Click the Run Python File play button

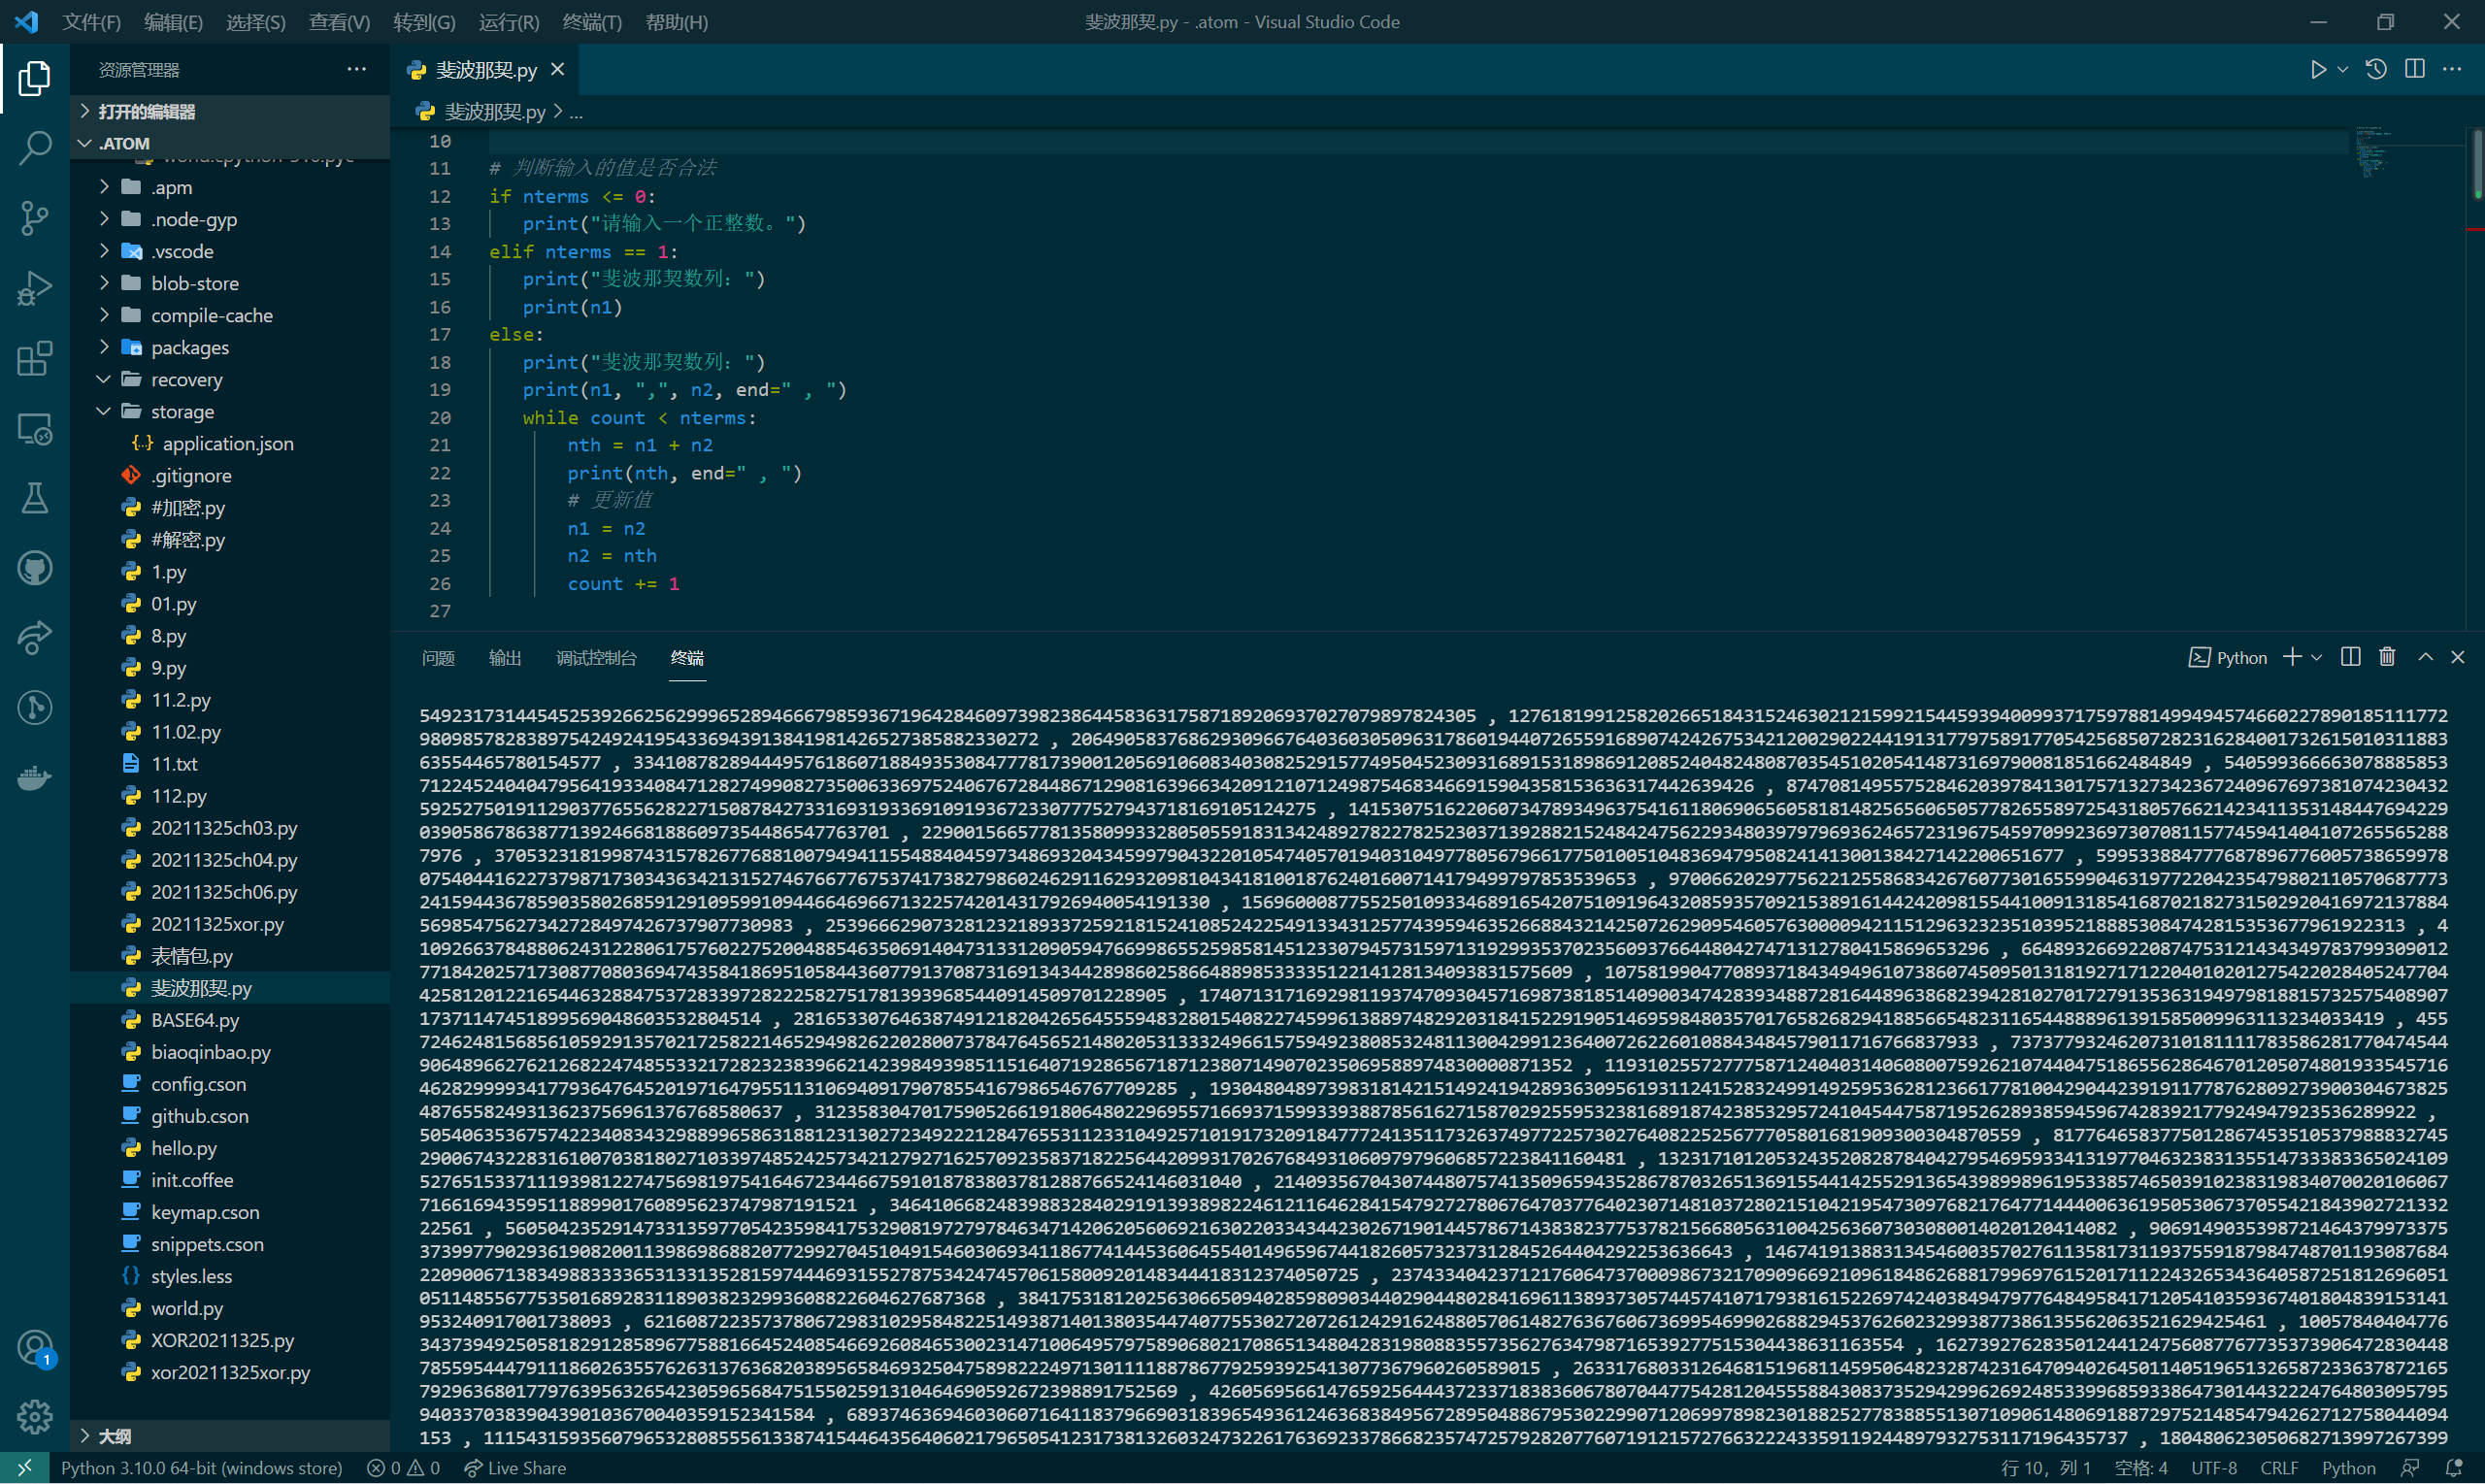click(2317, 69)
